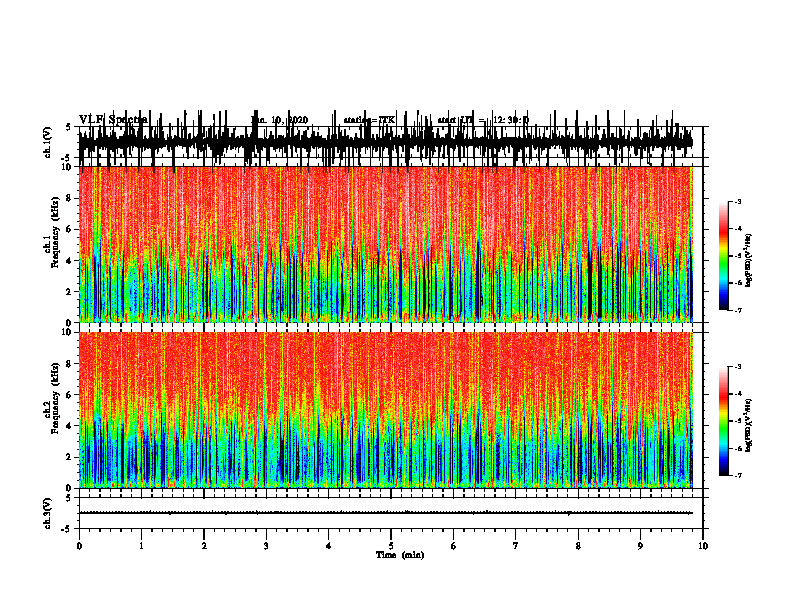Click the '8' minute tick on the time axis

(578, 546)
